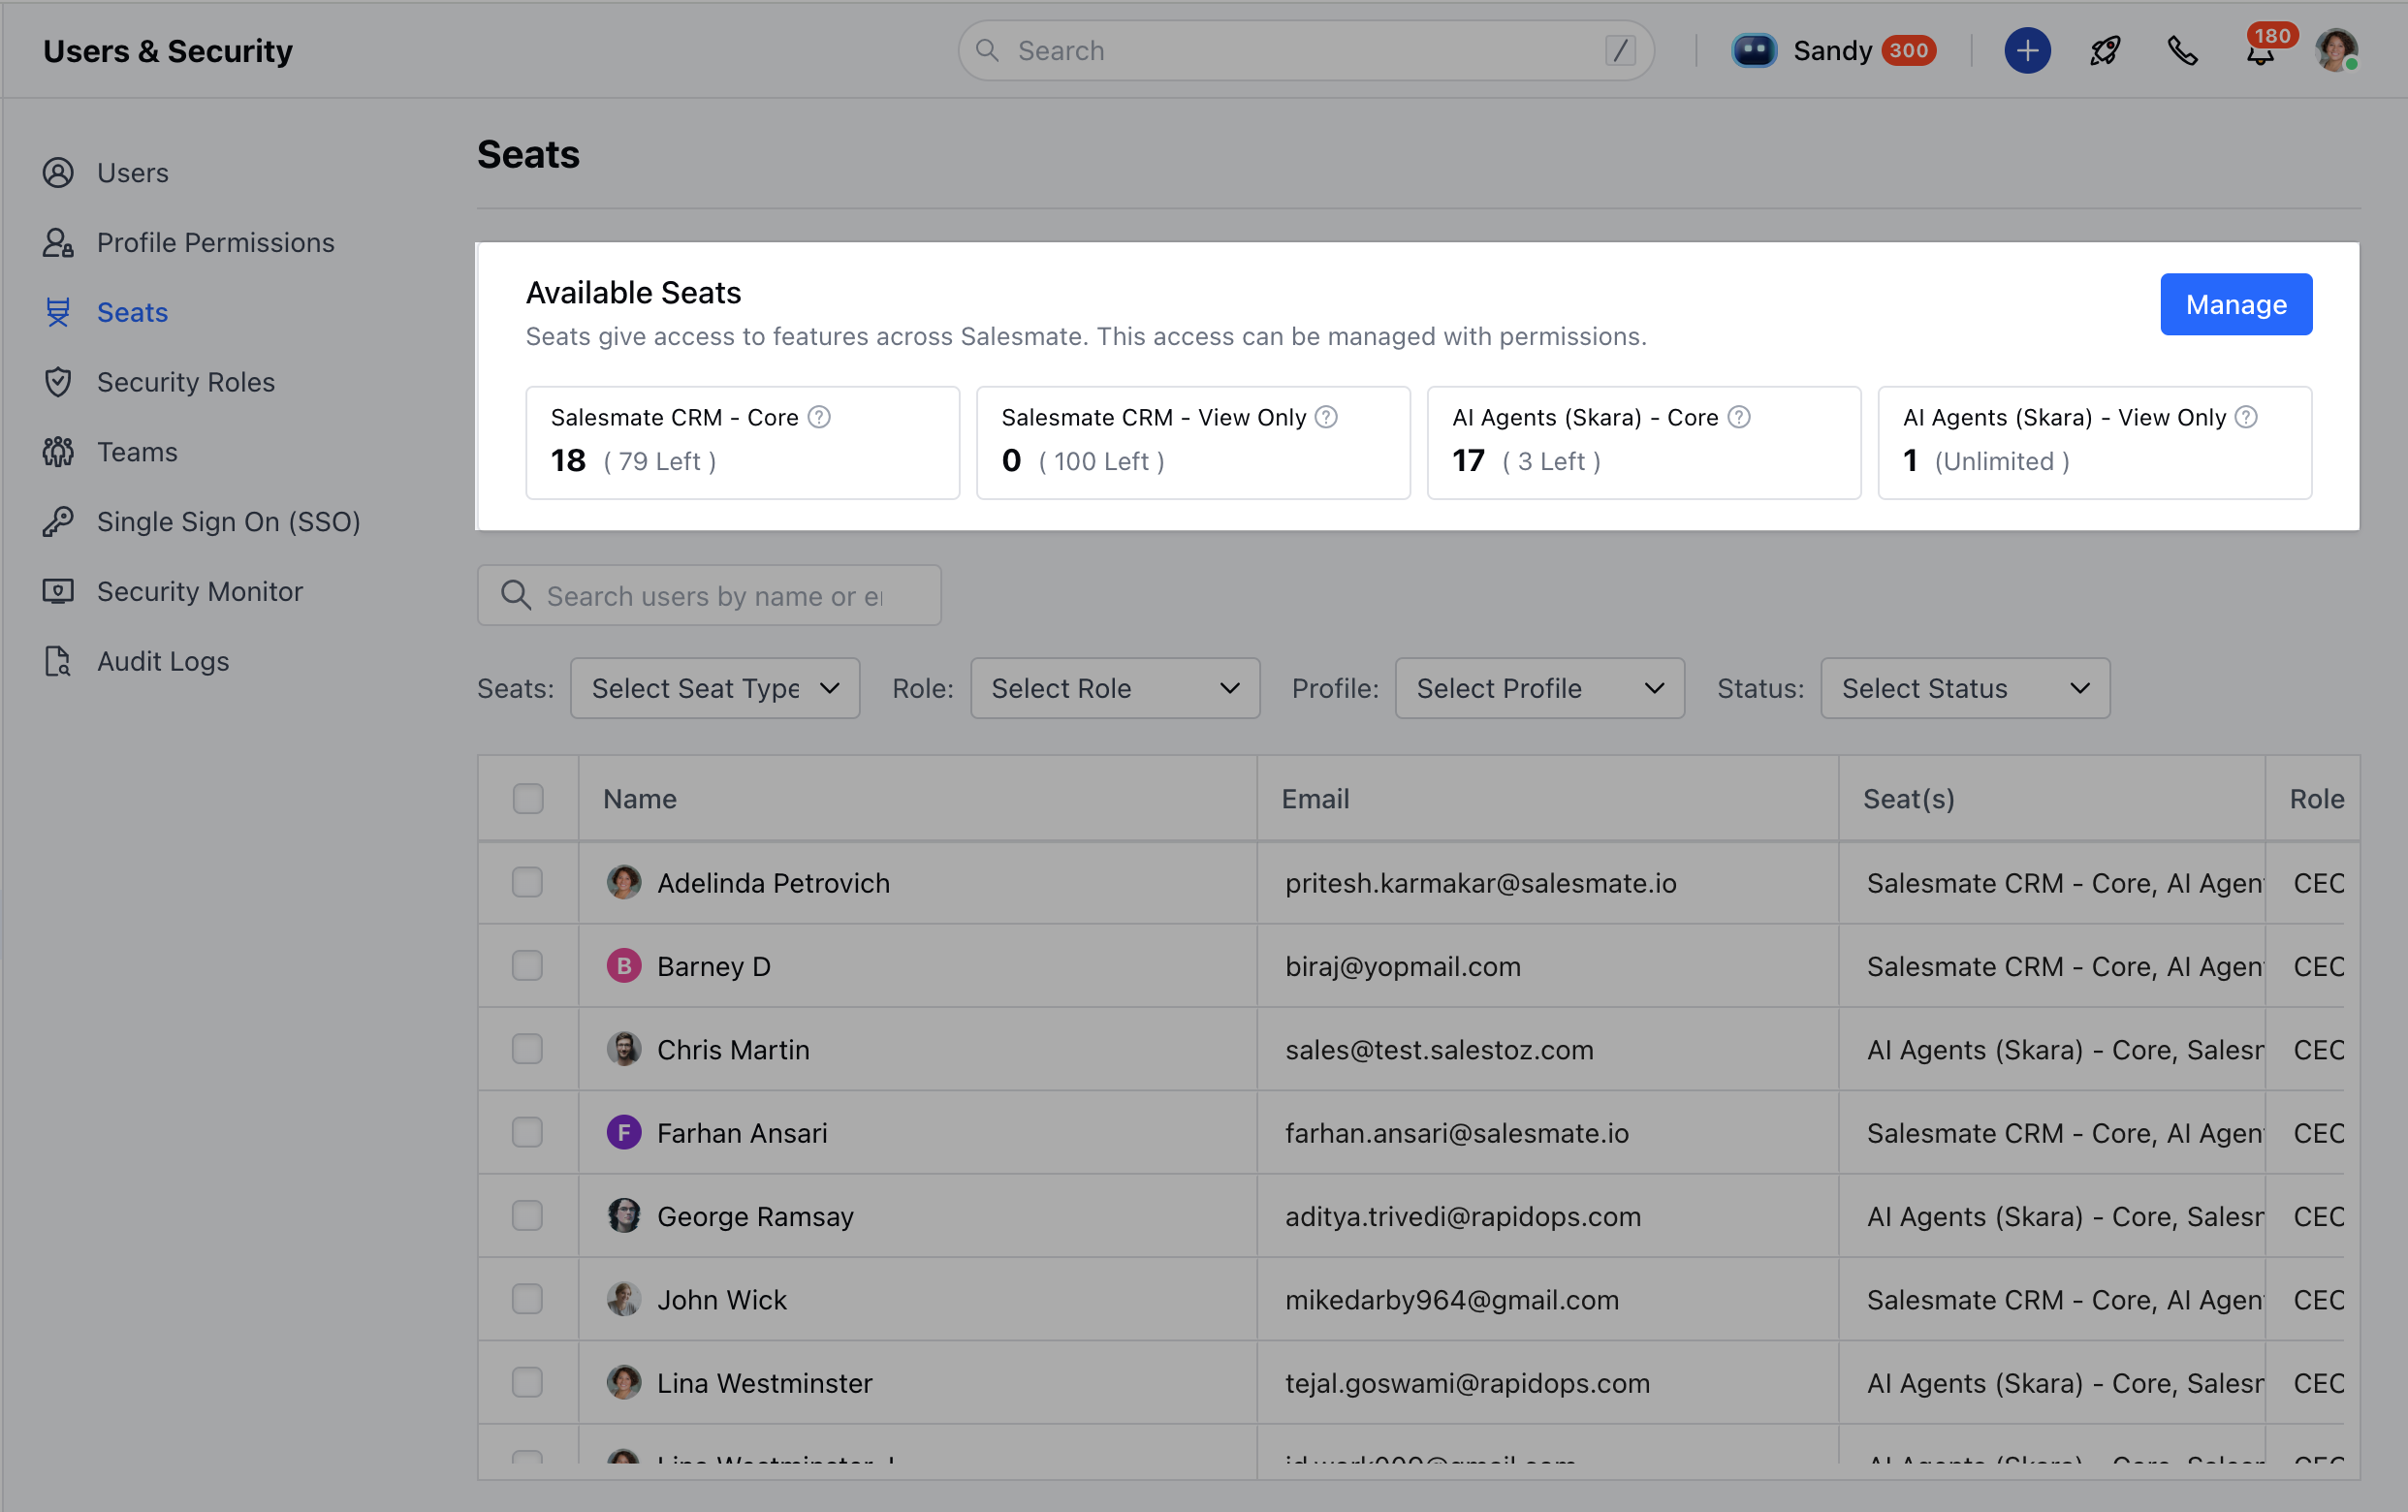
Task: Open the rocket icon in the header
Action: [x=2104, y=50]
